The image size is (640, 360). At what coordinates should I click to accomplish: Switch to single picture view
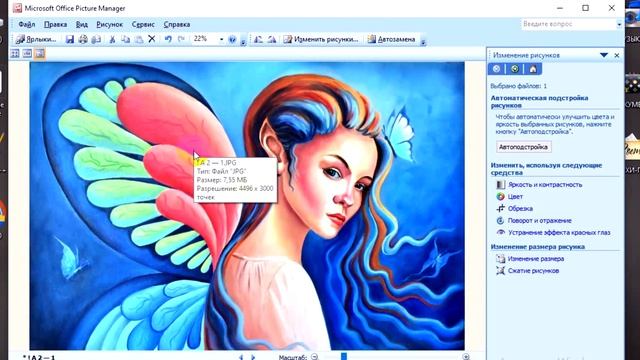[x=40, y=53]
